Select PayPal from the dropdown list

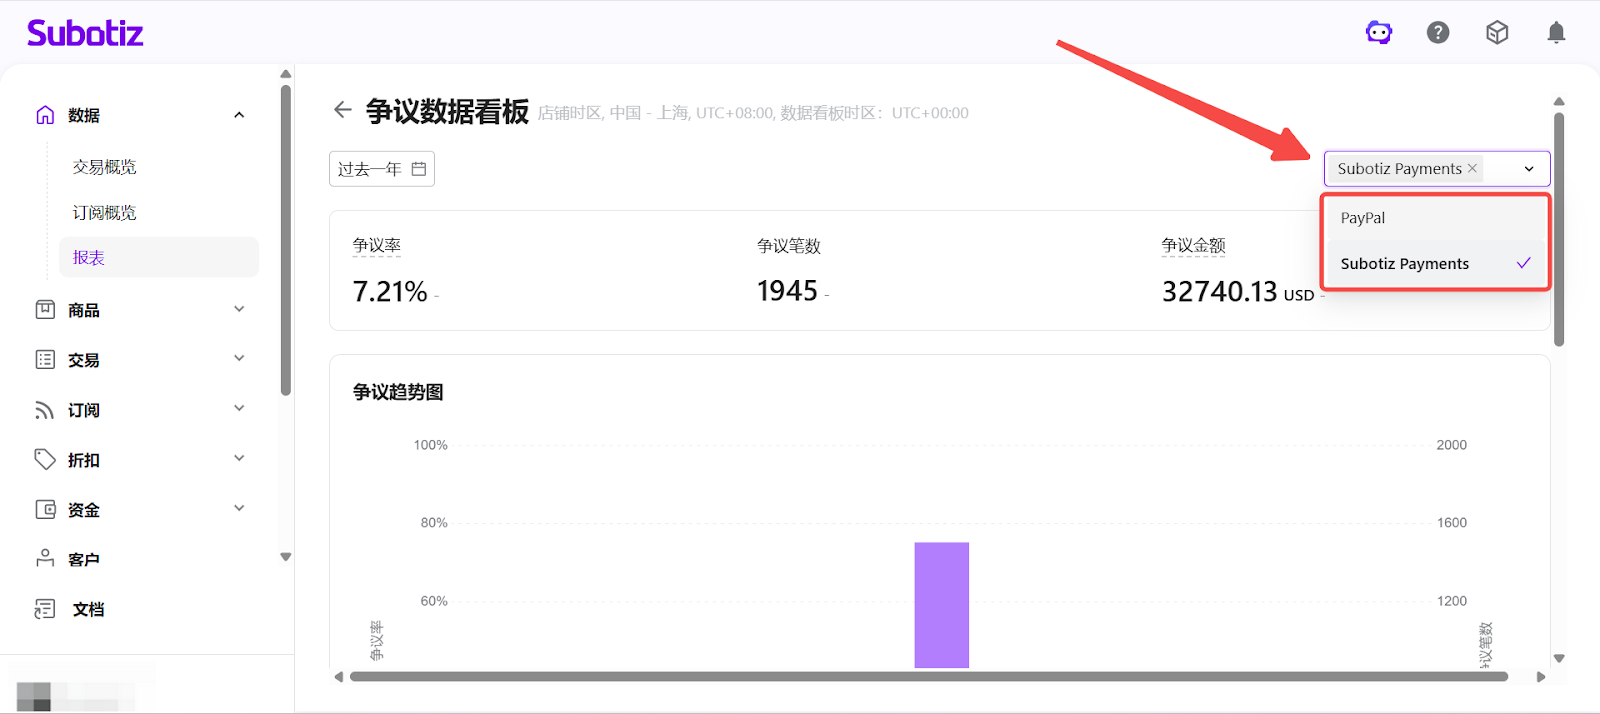(x=1363, y=218)
